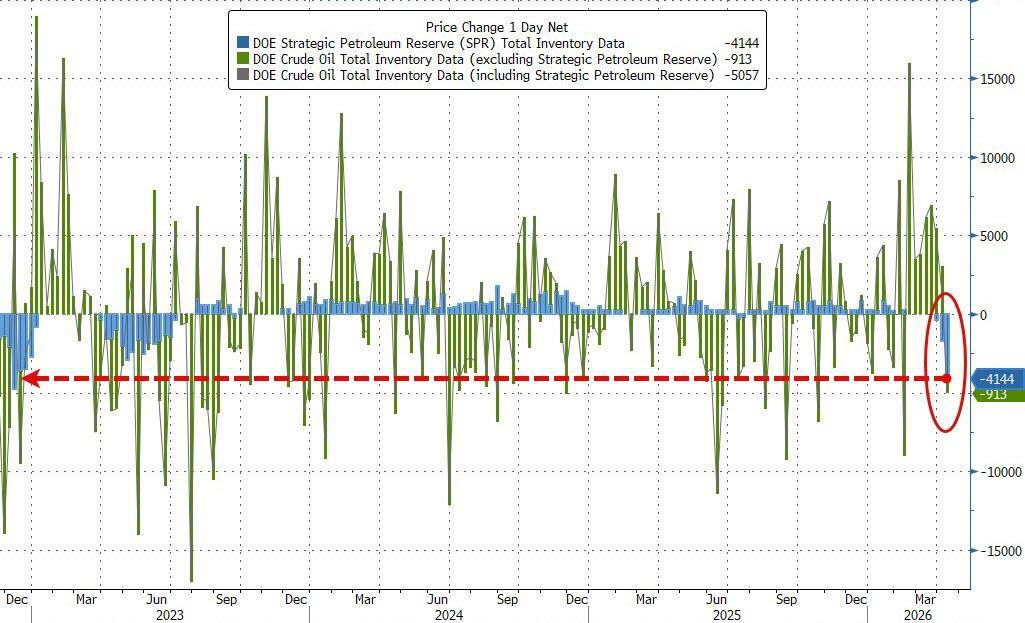Toggle the excluding Strategic Petroleum Reserve series label

click(x=484, y=60)
